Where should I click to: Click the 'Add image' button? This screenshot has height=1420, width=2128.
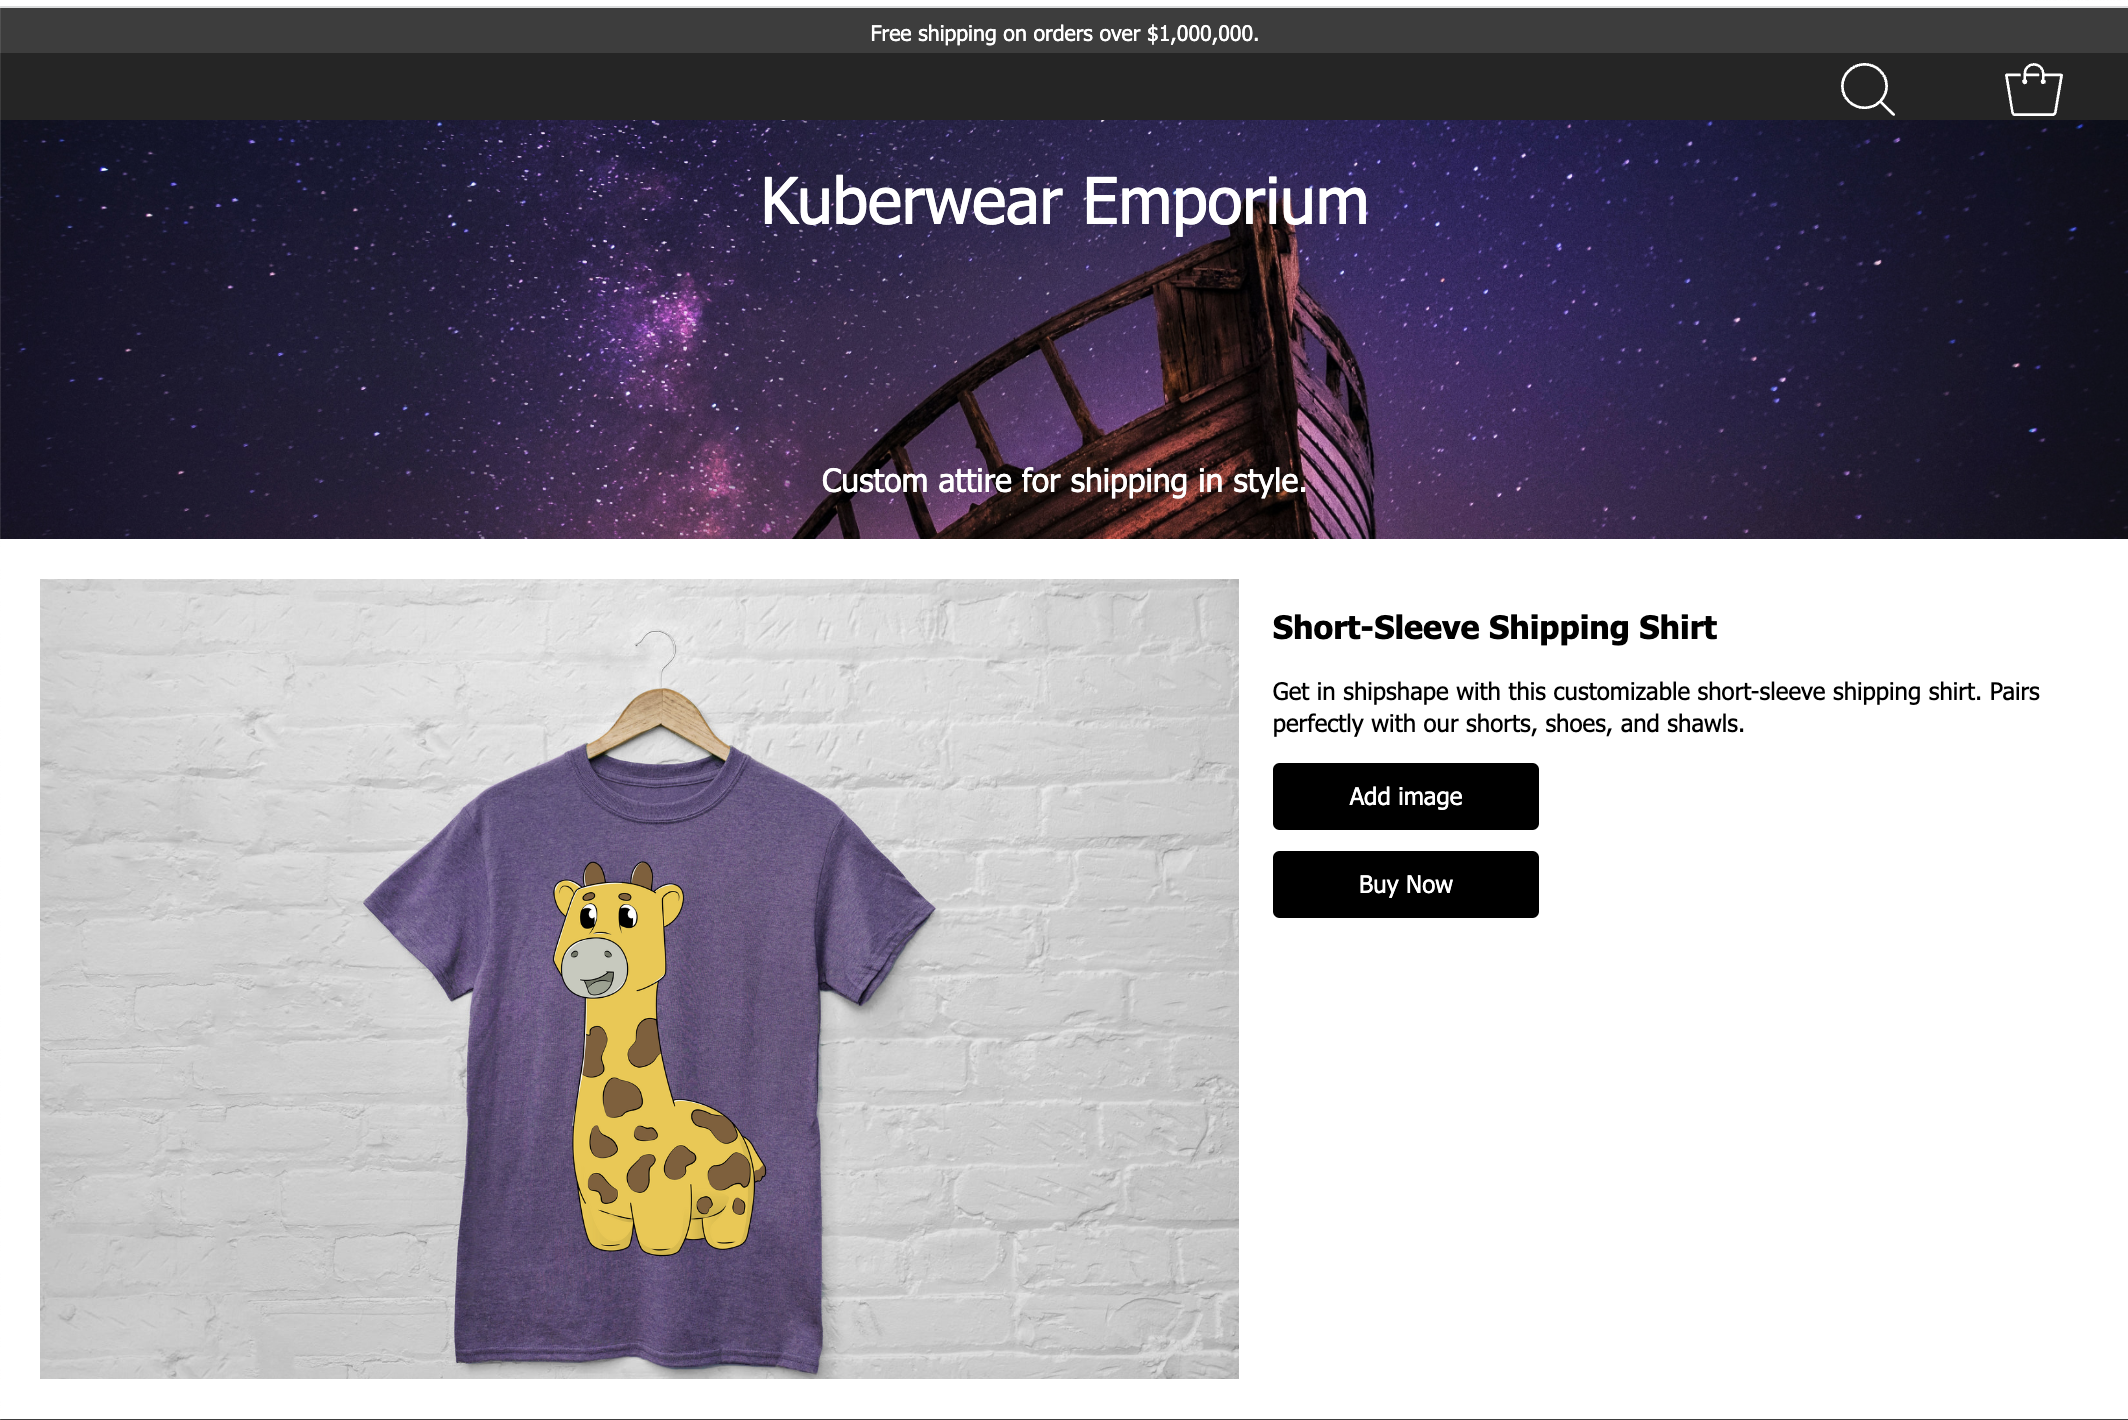tap(1404, 796)
